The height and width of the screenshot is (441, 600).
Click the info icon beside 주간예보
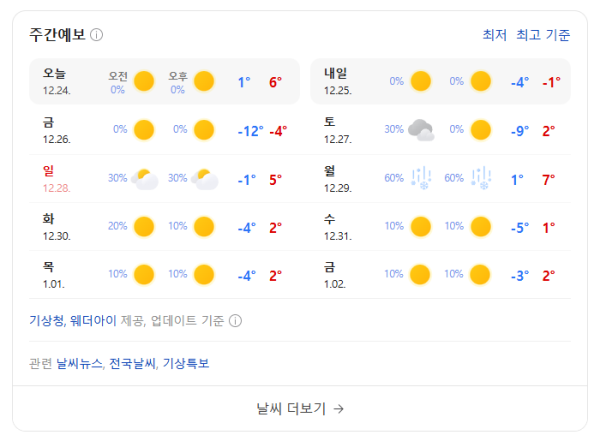97,35
